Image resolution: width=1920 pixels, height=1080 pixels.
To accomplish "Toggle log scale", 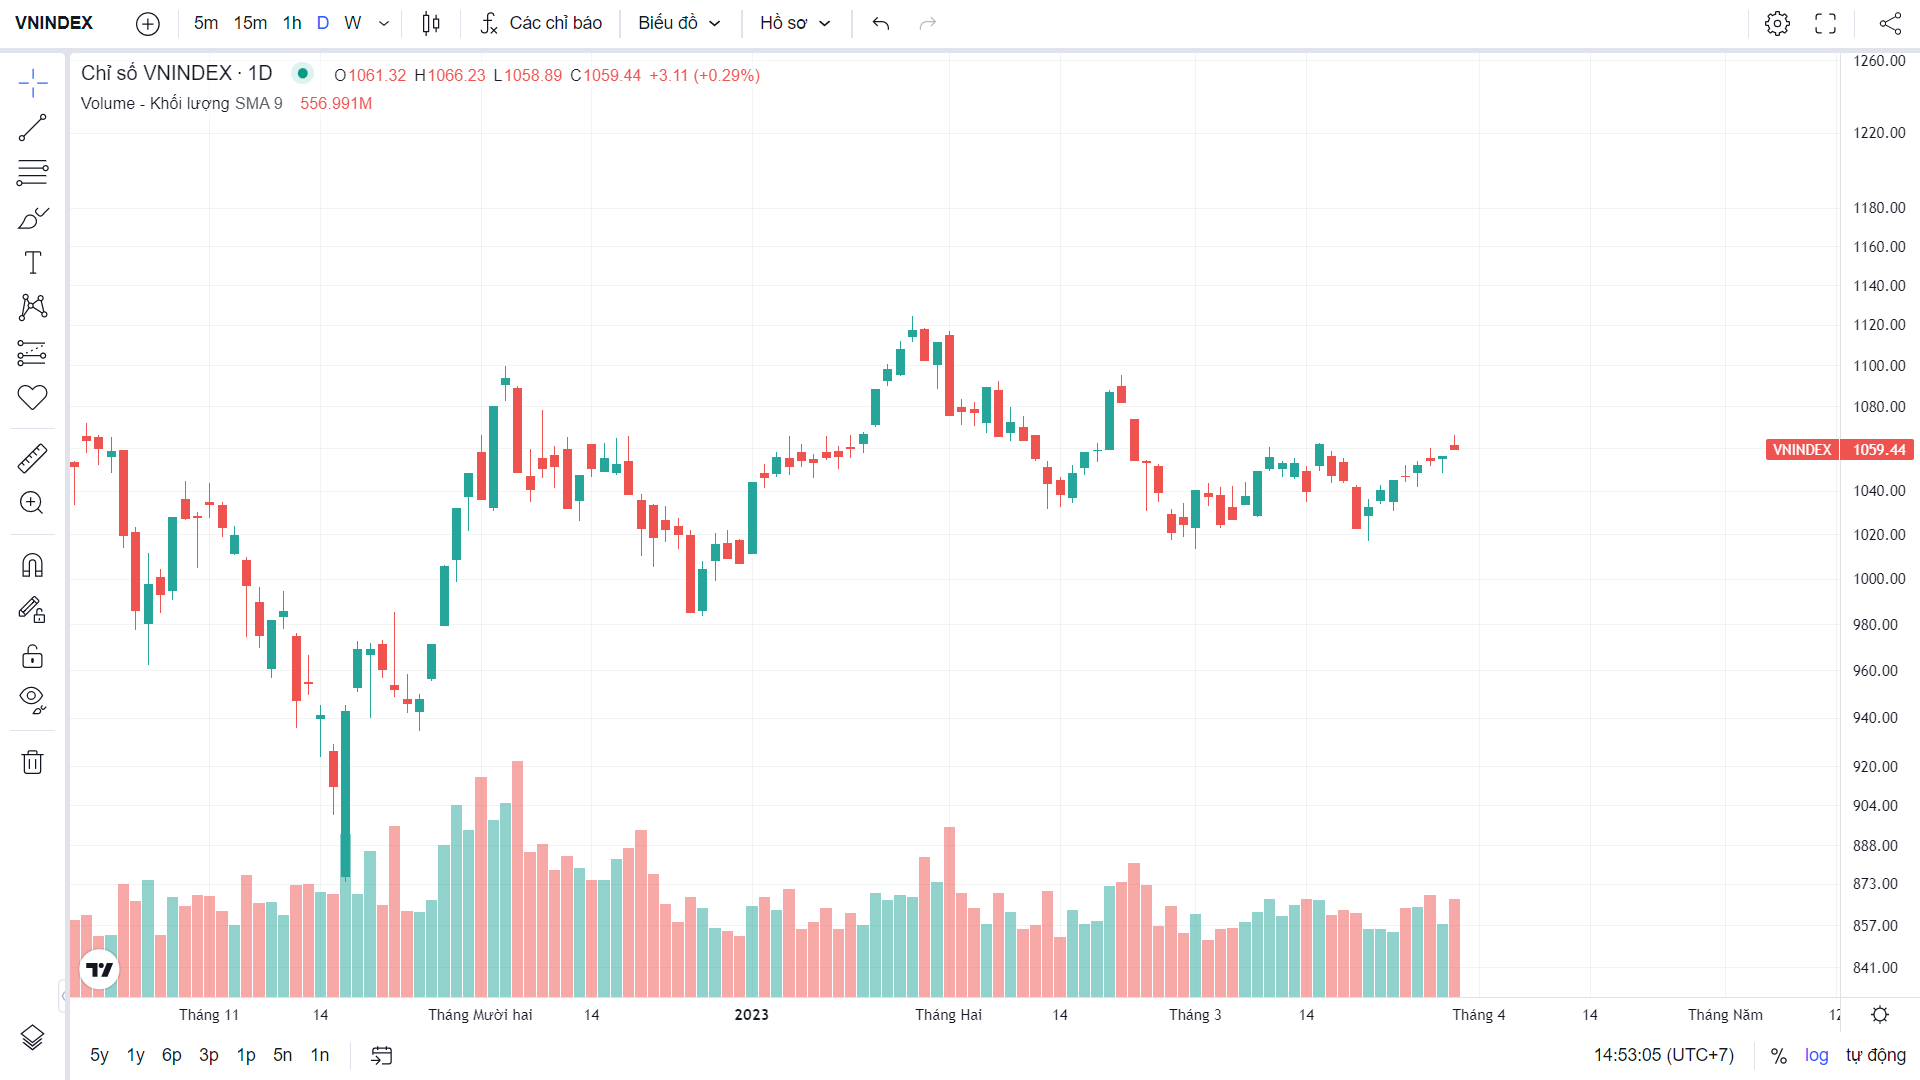I will coord(1816,1055).
